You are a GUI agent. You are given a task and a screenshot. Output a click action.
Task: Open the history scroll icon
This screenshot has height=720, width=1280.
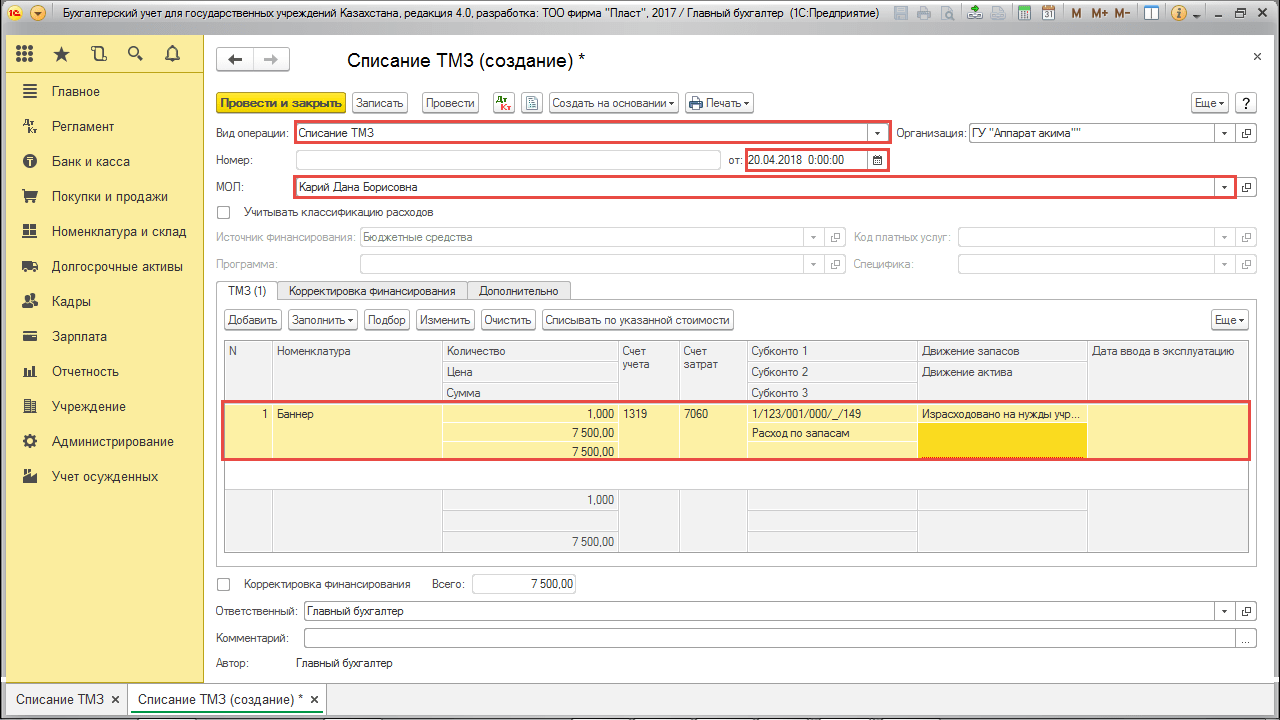click(98, 54)
